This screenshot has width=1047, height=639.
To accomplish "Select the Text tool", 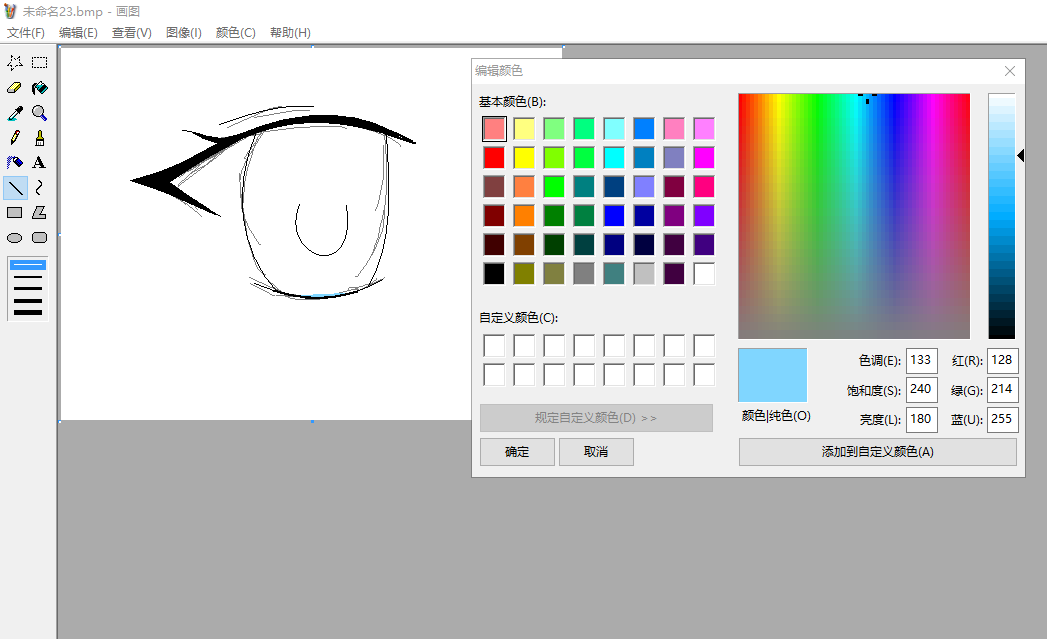I will pyautogui.click(x=39, y=163).
